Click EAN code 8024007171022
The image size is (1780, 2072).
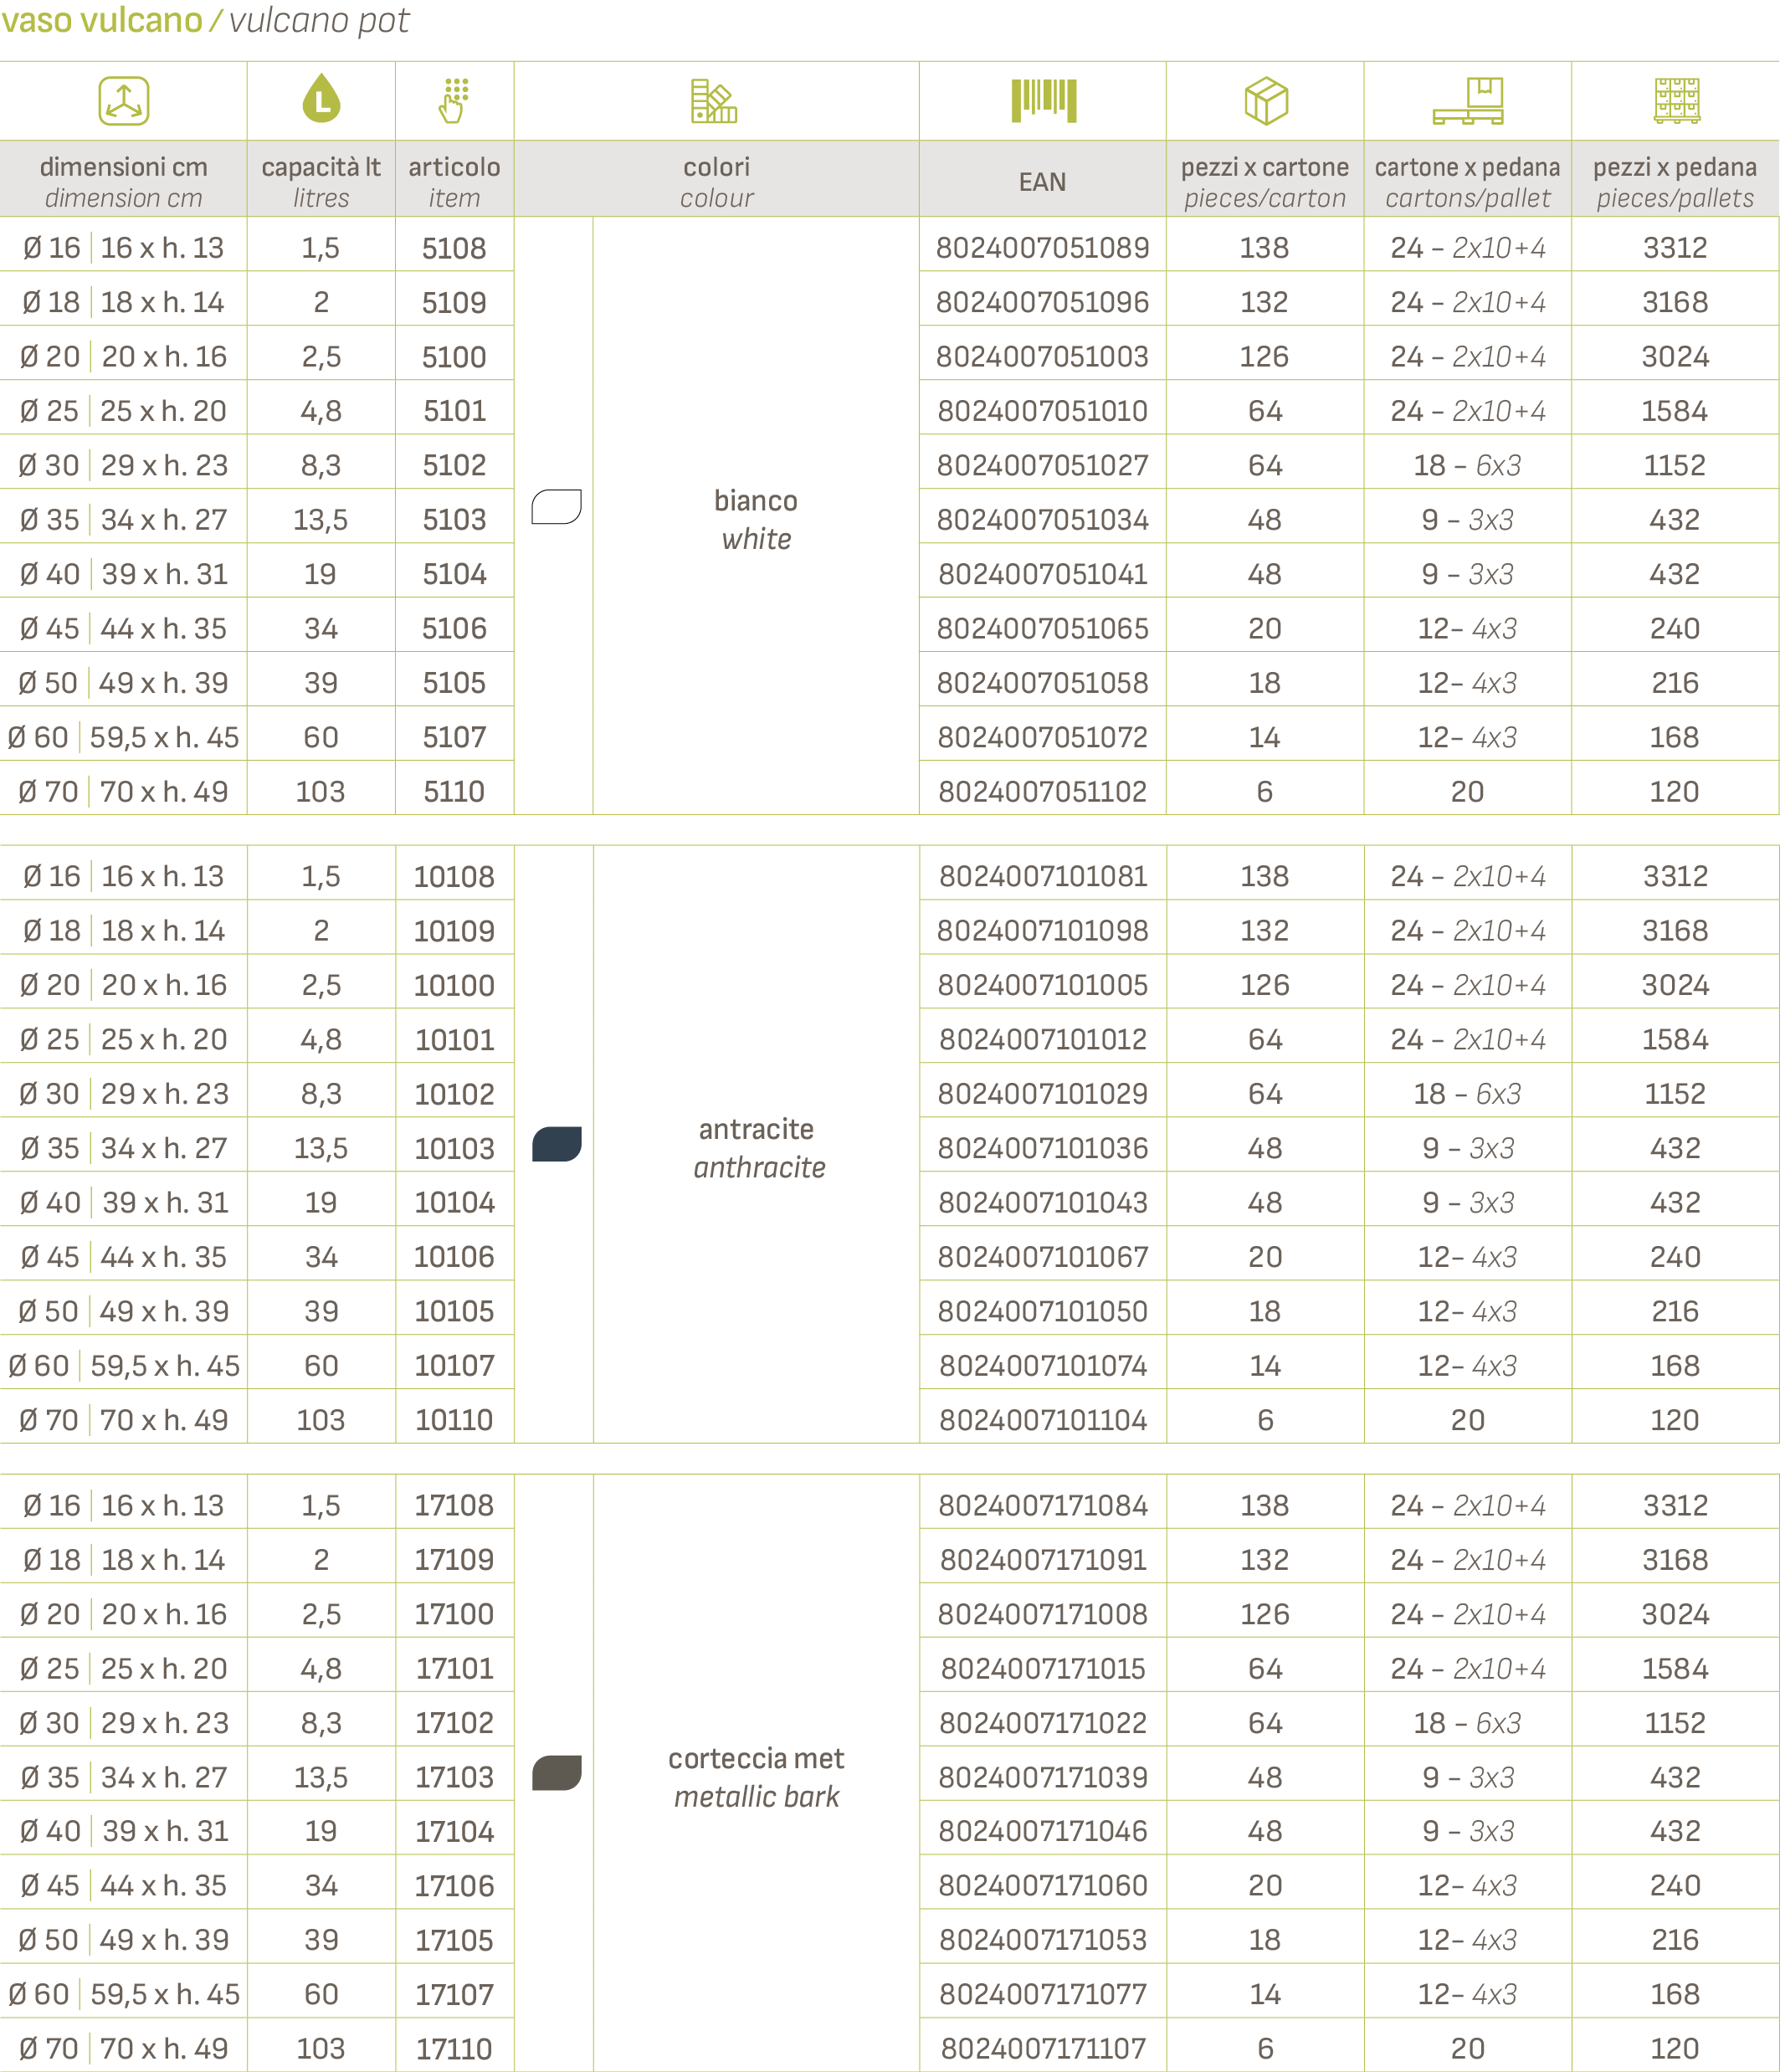(1043, 1723)
